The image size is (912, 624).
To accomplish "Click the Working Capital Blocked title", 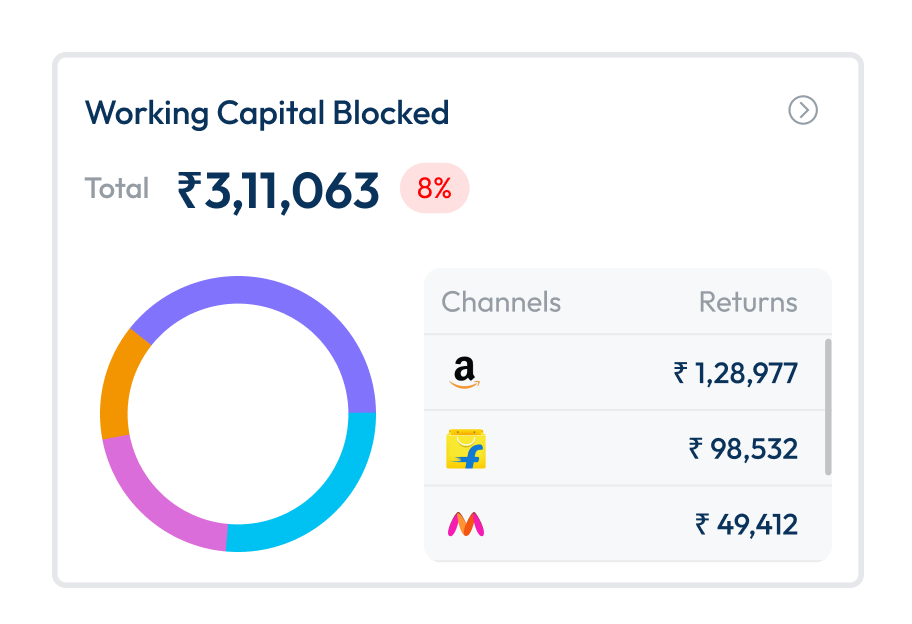I will click(x=267, y=113).
